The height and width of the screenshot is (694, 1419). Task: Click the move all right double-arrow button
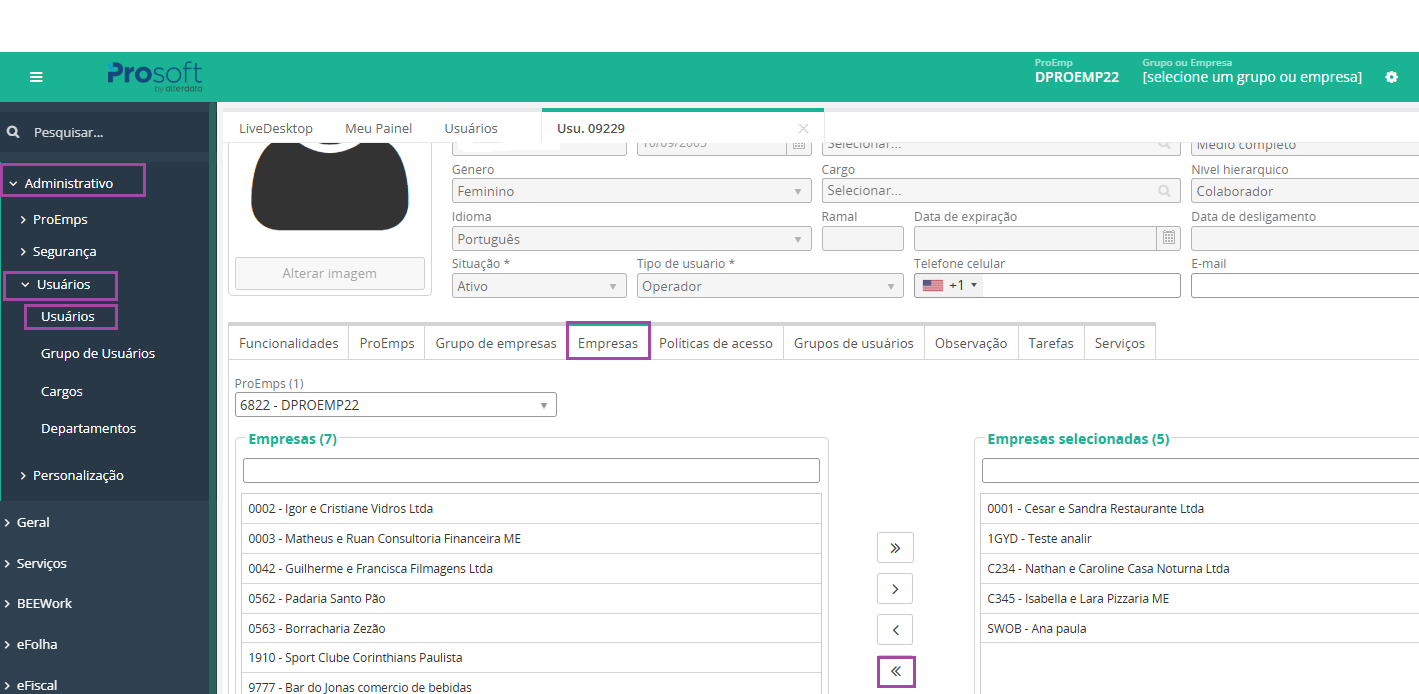click(895, 548)
